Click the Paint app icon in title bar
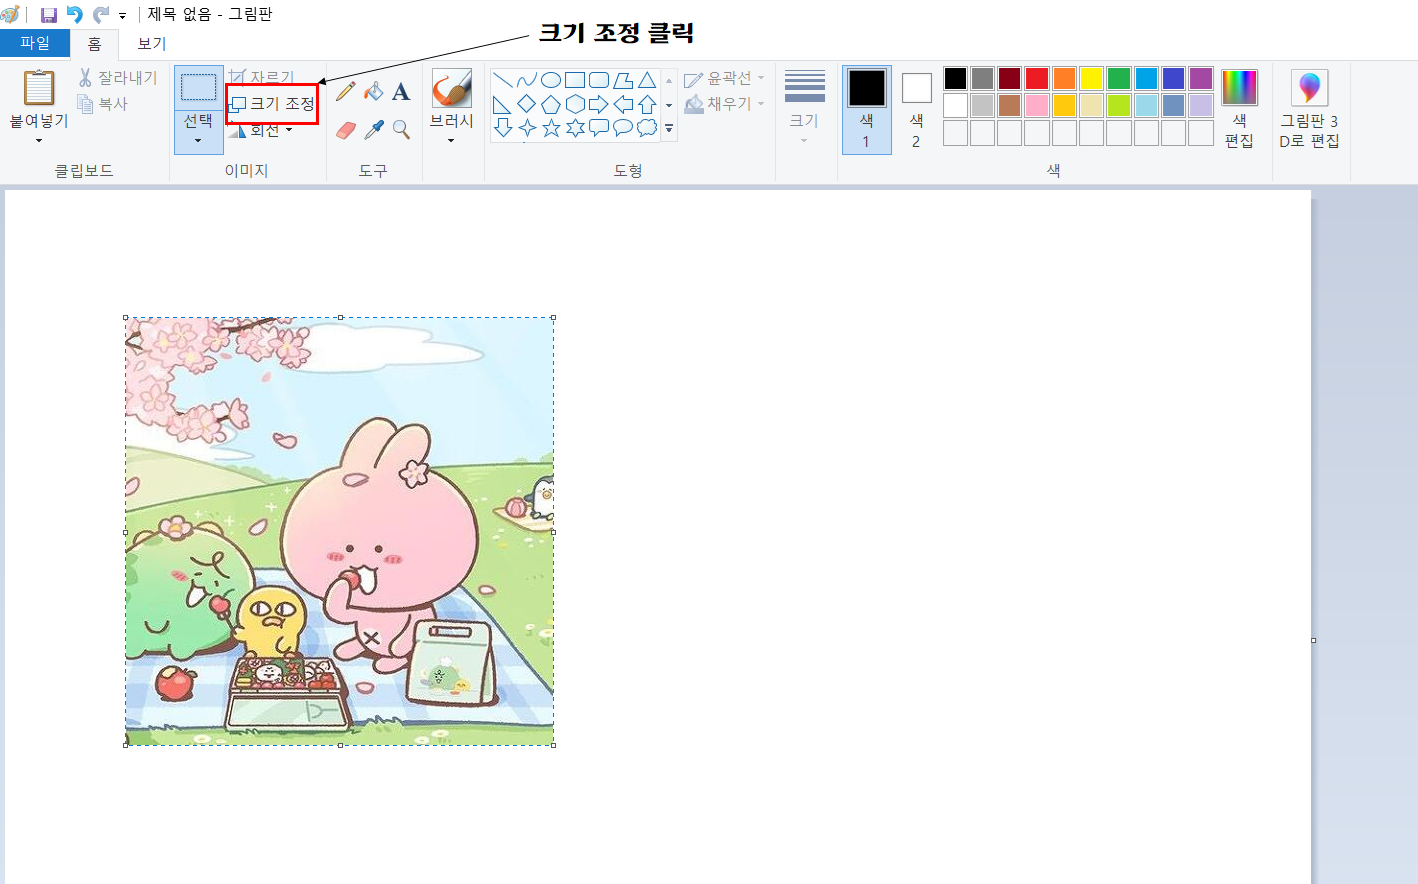This screenshot has width=1418, height=884. (11, 15)
